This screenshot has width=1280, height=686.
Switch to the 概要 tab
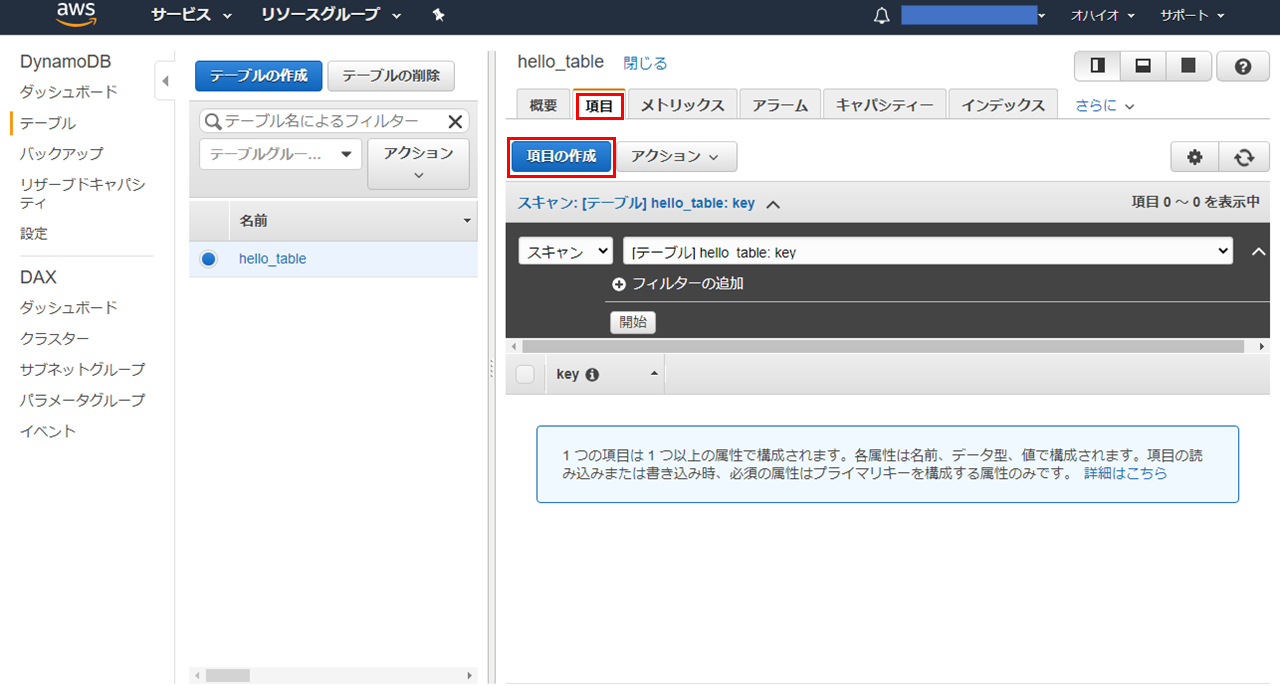tap(544, 105)
